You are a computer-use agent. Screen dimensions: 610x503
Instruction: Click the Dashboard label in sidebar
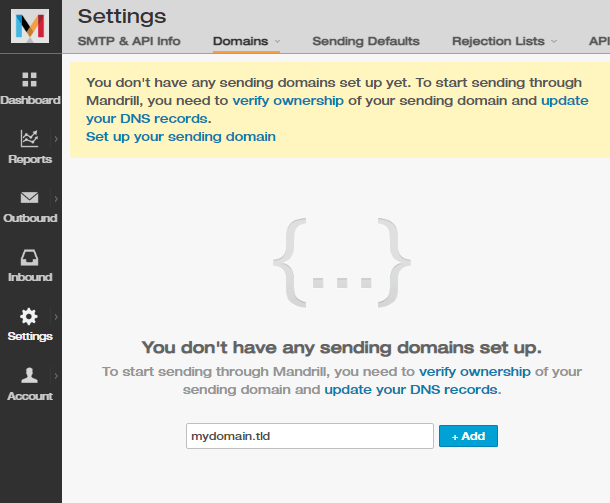tap(30, 100)
